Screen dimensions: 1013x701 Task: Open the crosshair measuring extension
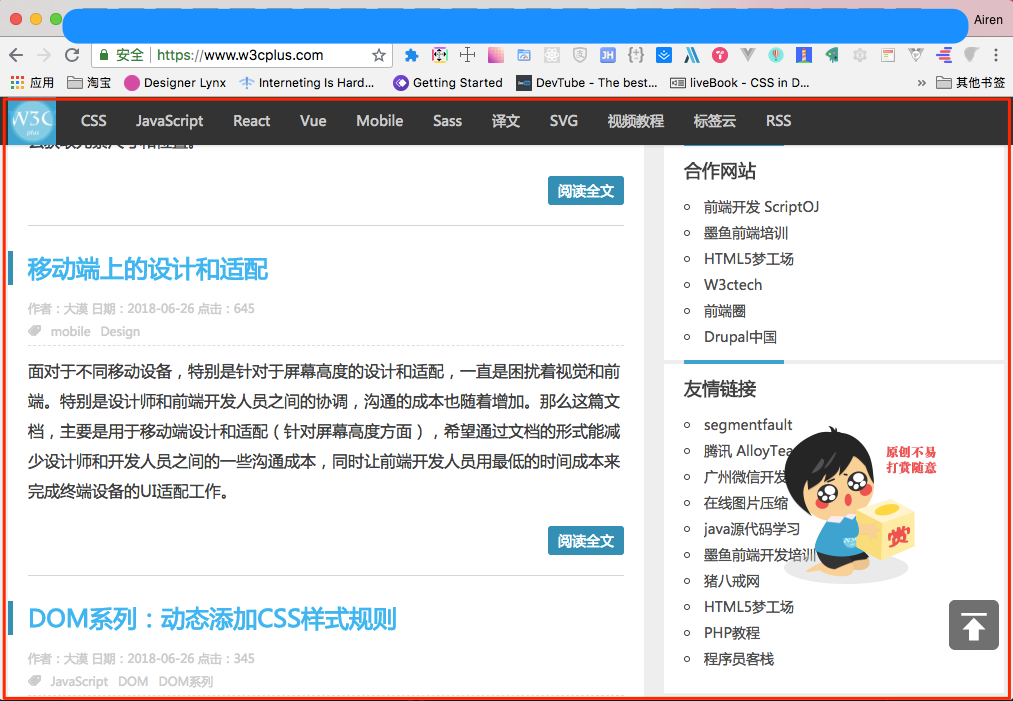tap(467, 56)
